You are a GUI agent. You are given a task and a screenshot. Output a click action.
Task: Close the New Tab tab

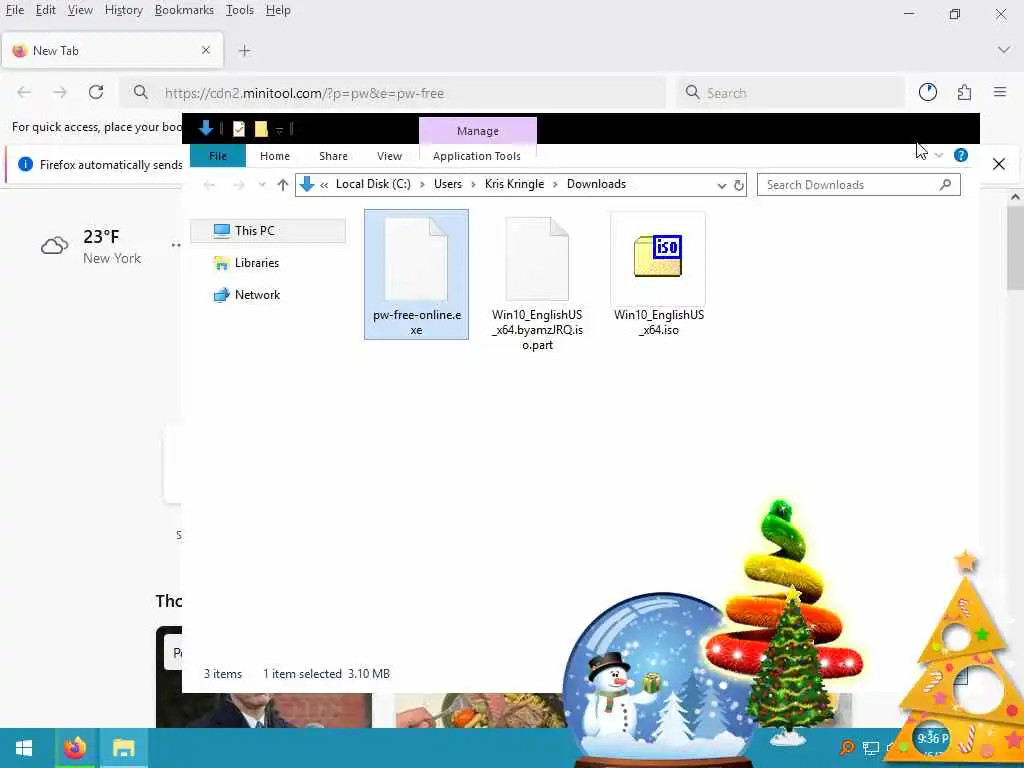point(206,50)
